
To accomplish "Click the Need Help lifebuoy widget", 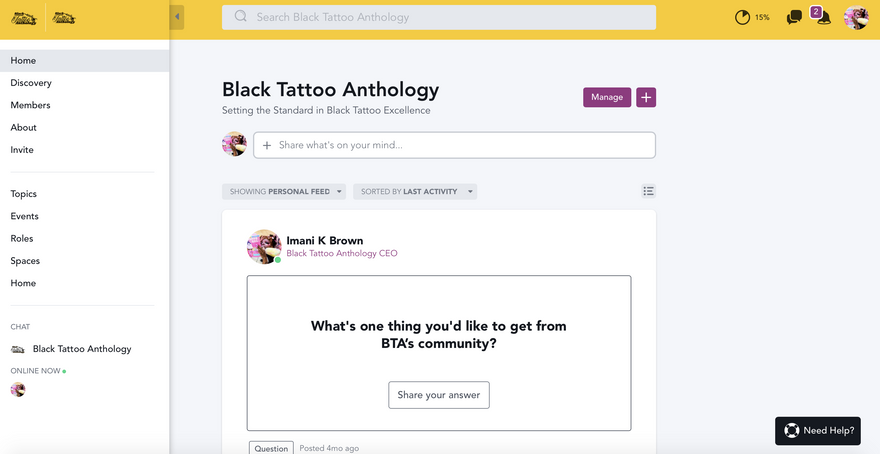I will tap(818, 430).
